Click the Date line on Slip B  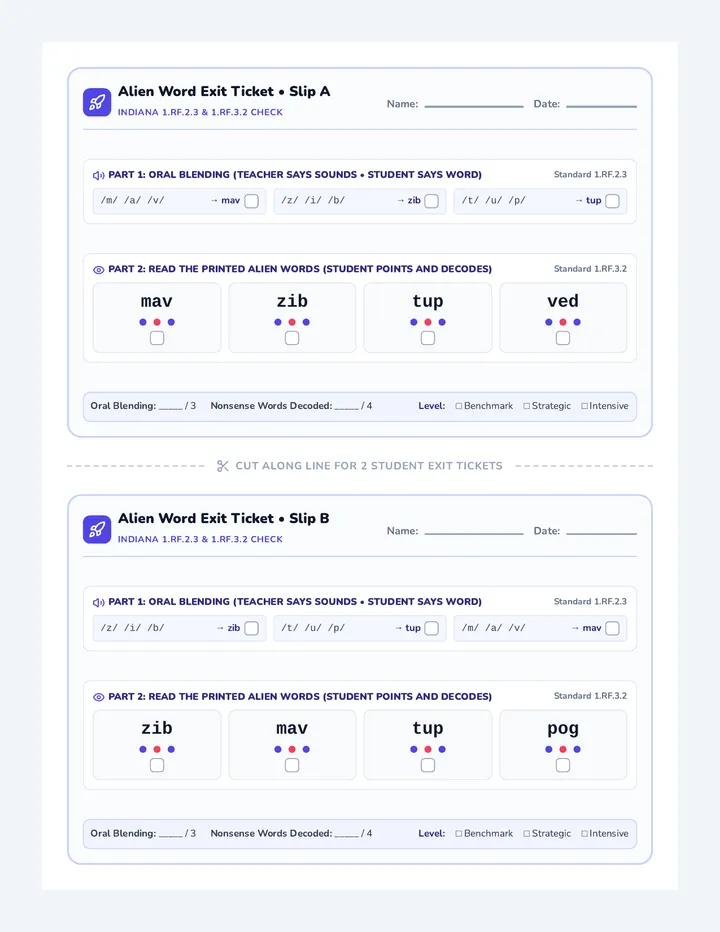tap(601, 533)
